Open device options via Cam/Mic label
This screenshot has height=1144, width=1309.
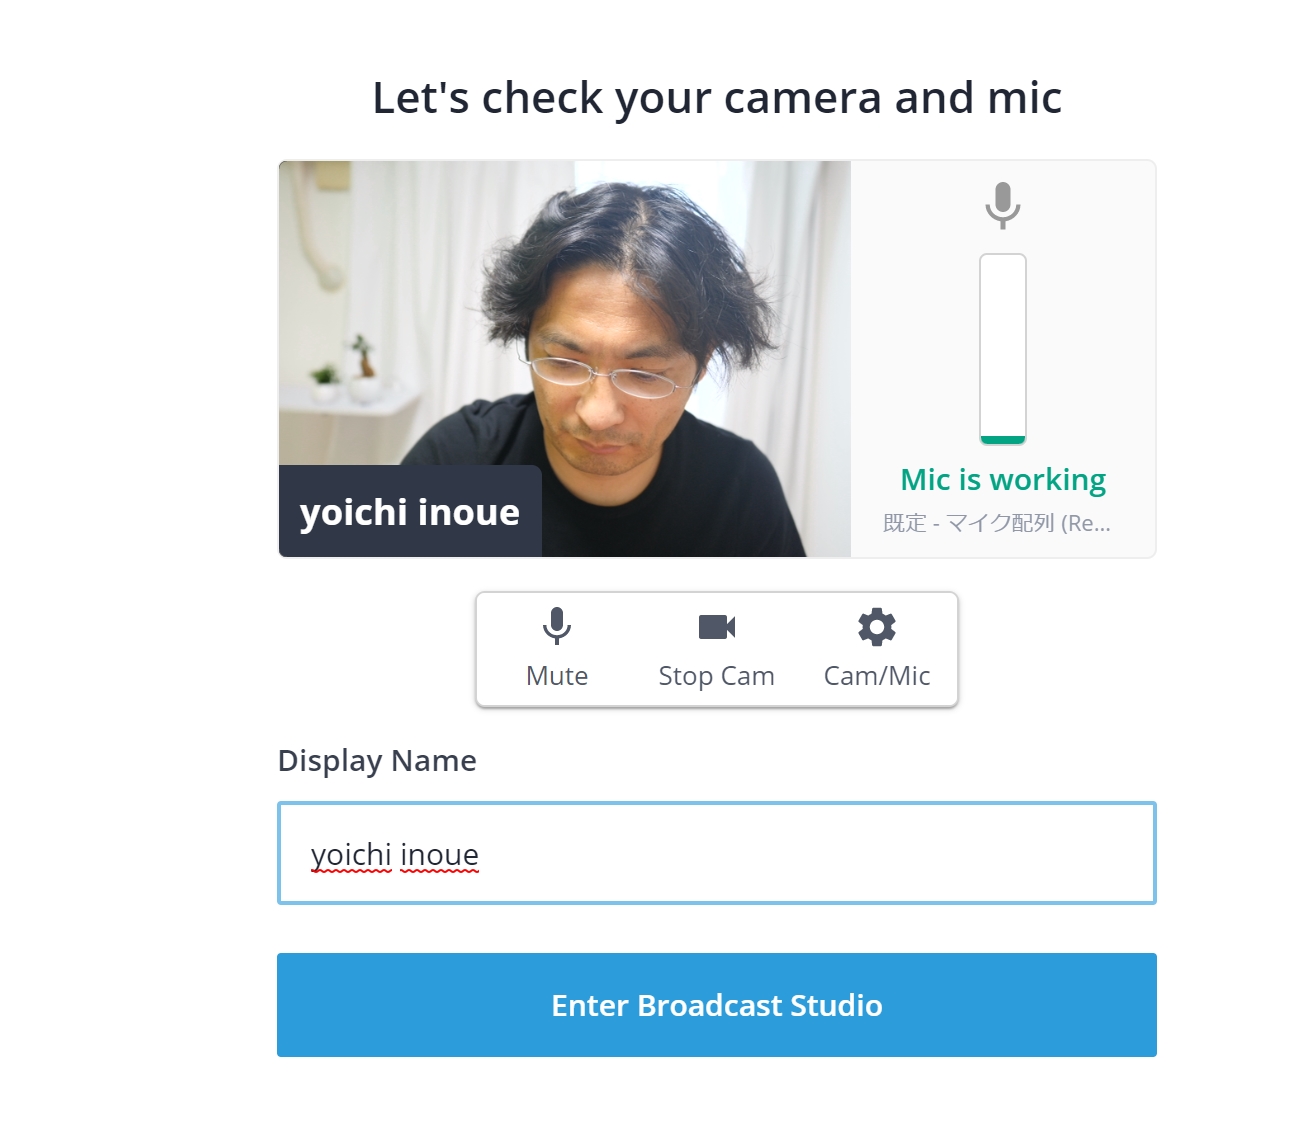[877, 677]
